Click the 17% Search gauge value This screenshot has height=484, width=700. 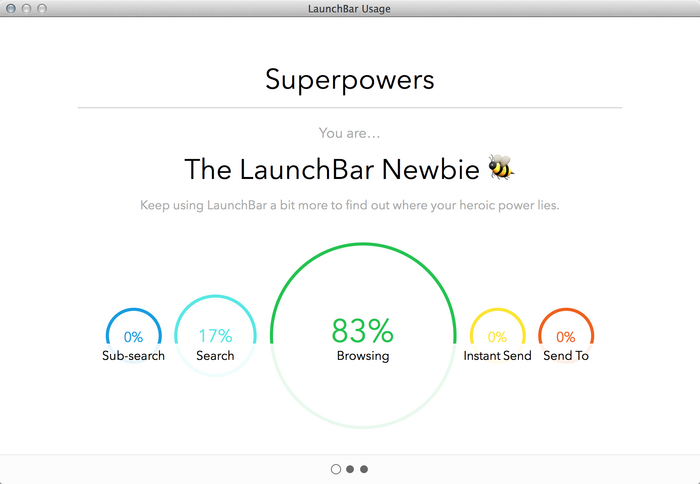(215, 336)
